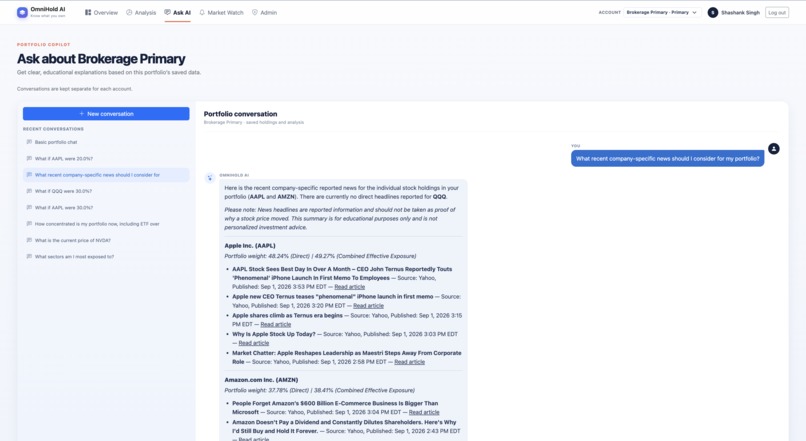This screenshot has height=441, width=806.
Task: Open the current price of NVDA conversation
Action: (x=106, y=240)
